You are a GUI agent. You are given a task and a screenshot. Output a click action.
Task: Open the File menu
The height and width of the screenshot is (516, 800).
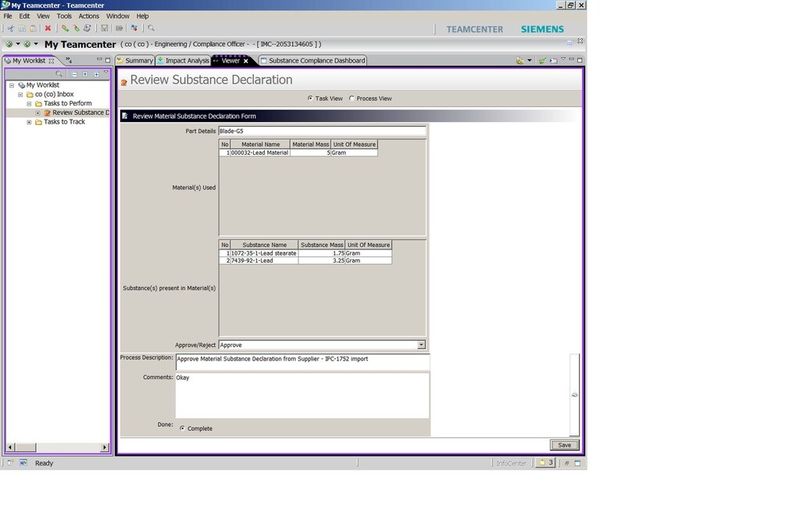(x=8, y=16)
